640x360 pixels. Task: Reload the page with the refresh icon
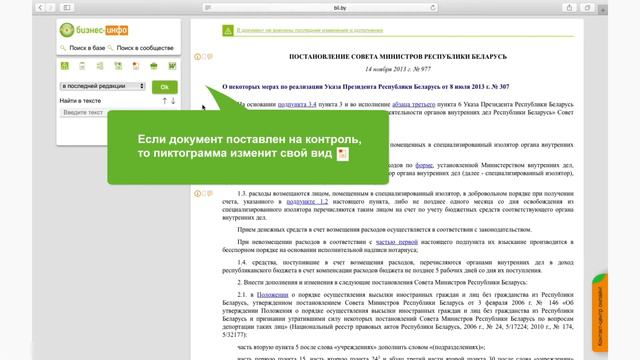click(433, 7)
